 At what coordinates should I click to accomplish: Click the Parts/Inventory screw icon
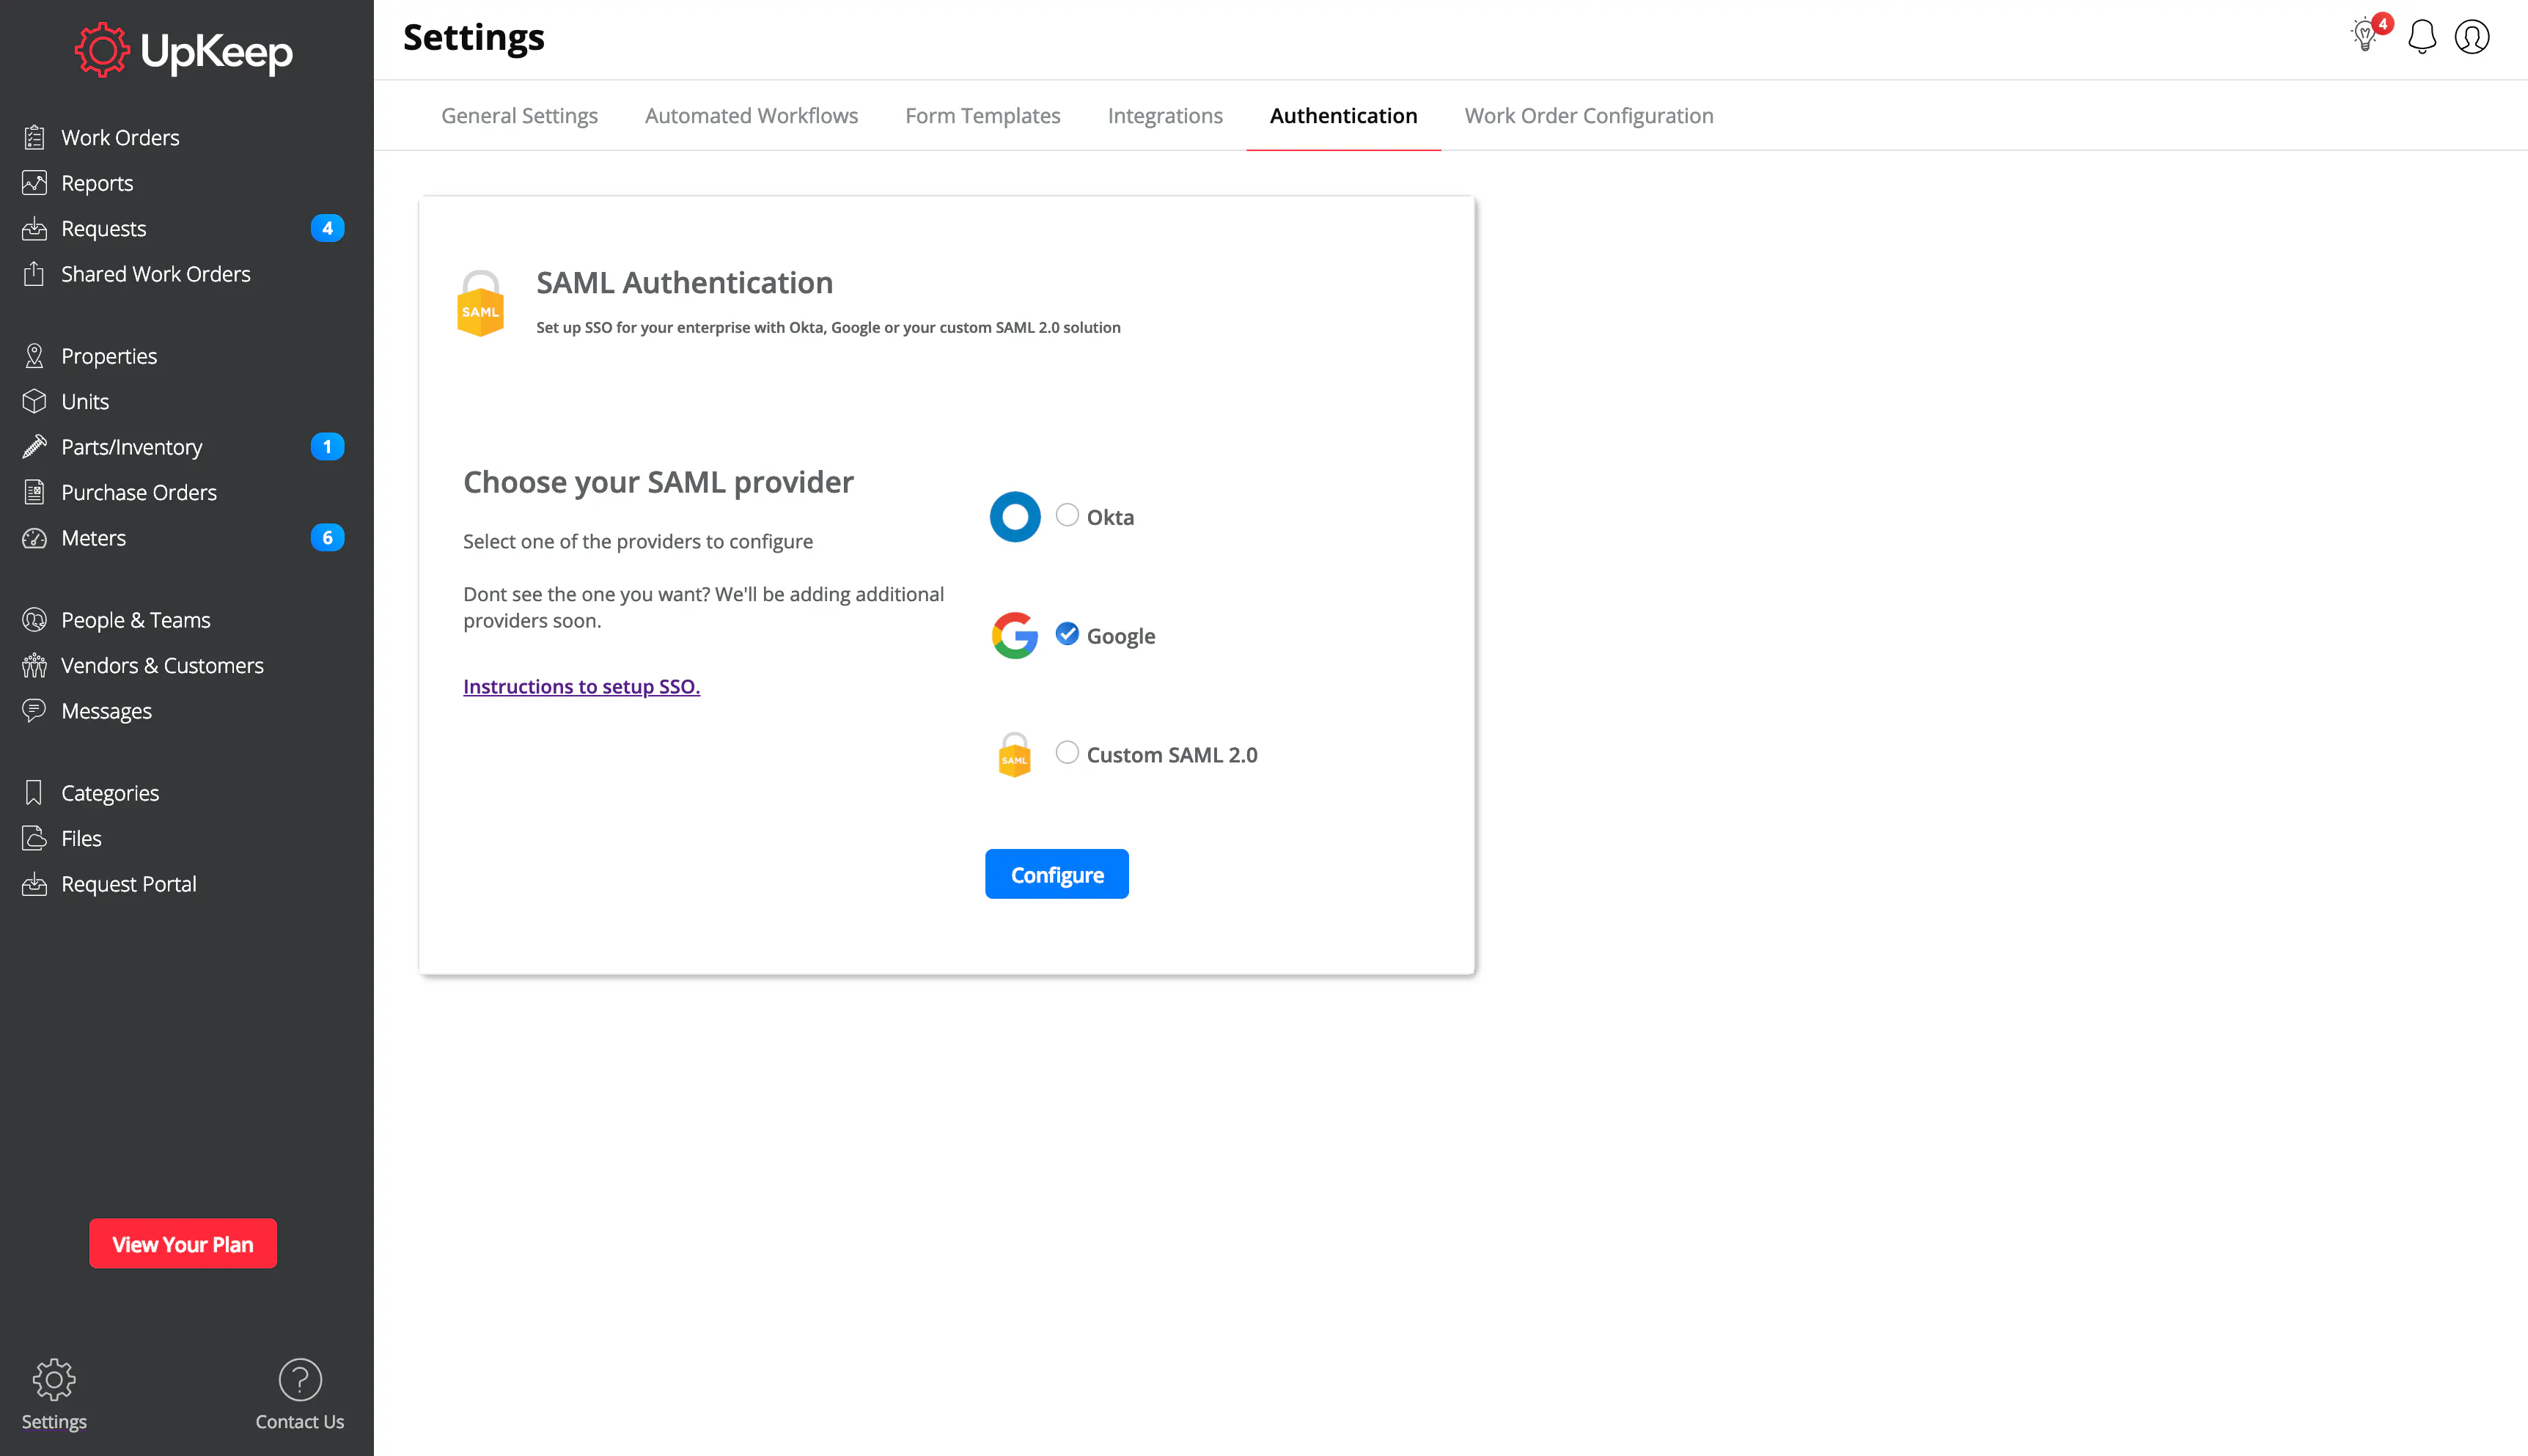(35, 447)
